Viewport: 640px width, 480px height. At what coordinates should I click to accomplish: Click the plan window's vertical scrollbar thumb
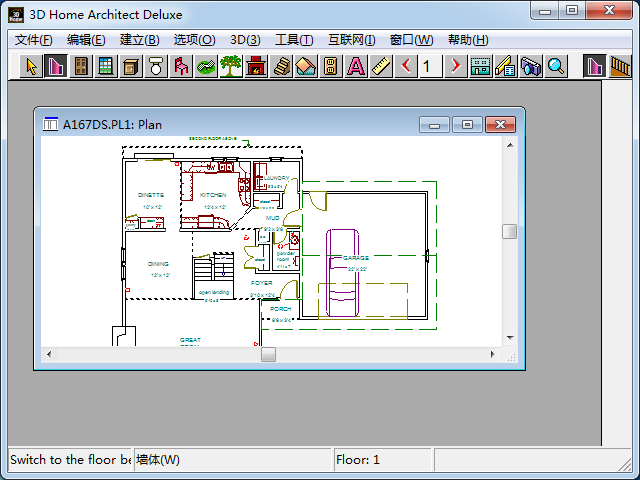click(x=510, y=231)
